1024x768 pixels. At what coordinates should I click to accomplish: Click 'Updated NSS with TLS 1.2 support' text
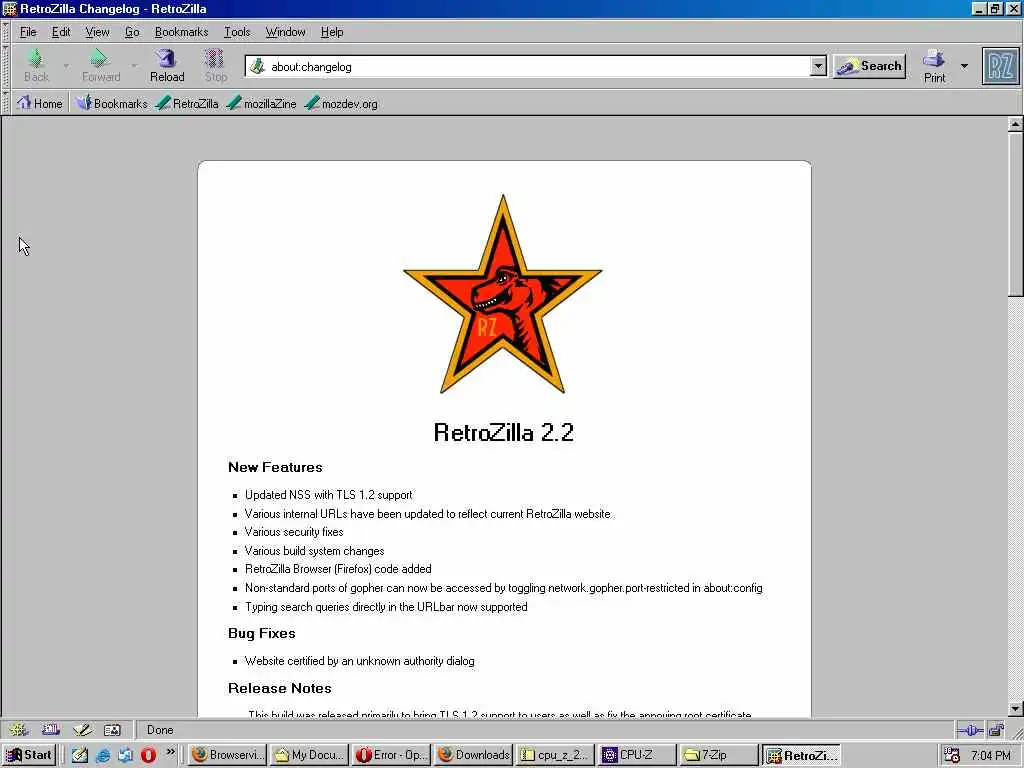[x=328, y=495]
